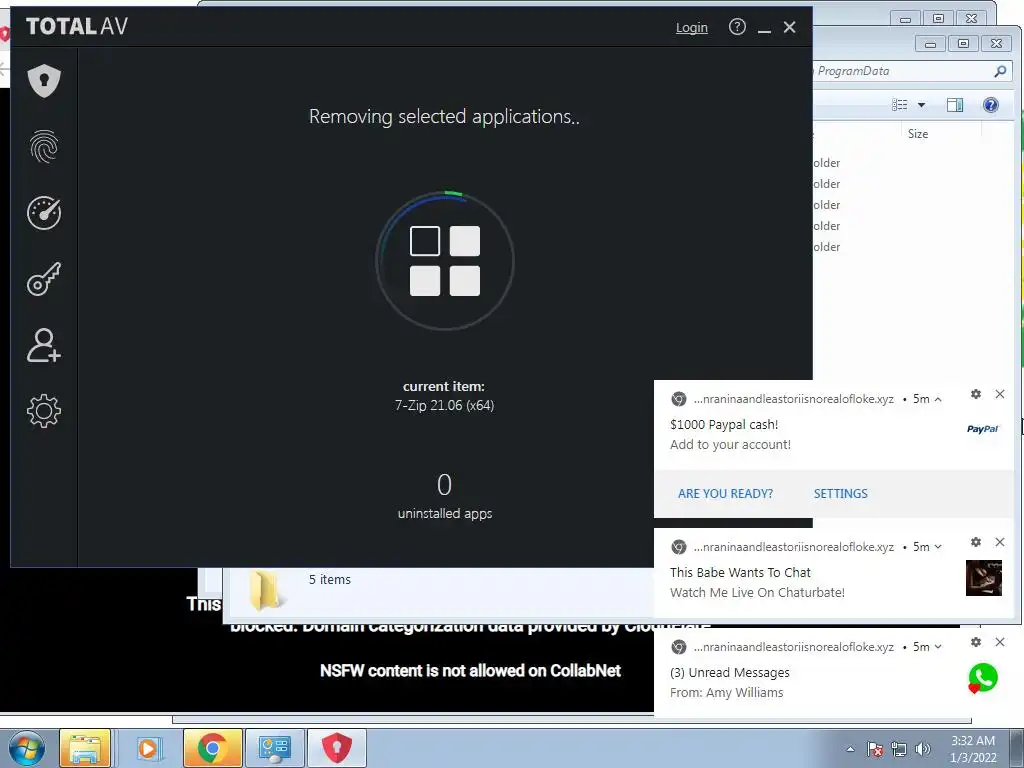Click the PayPal logo in the notification
The image size is (1024, 768).
point(983,429)
